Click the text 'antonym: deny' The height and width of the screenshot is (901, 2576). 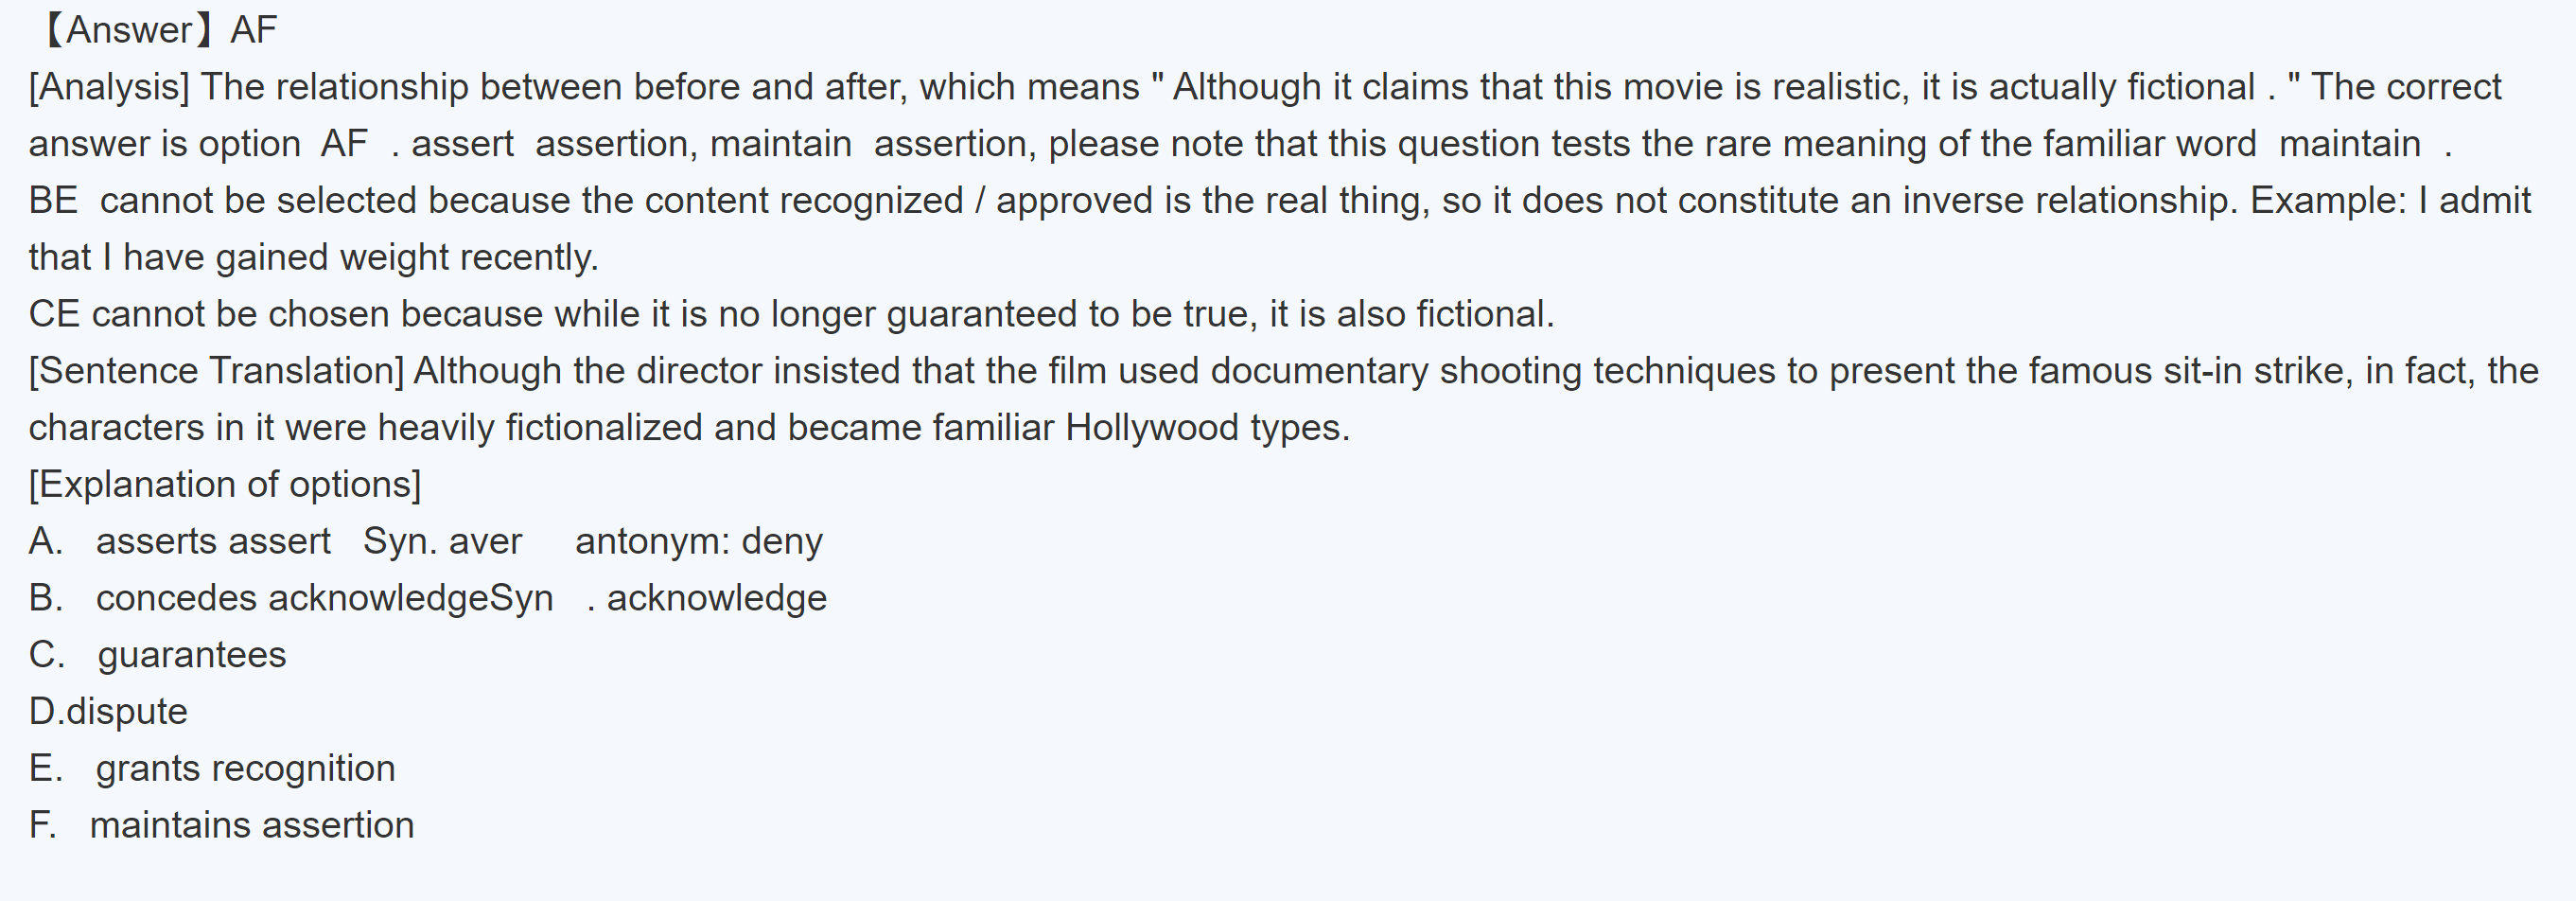(x=698, y=541)
